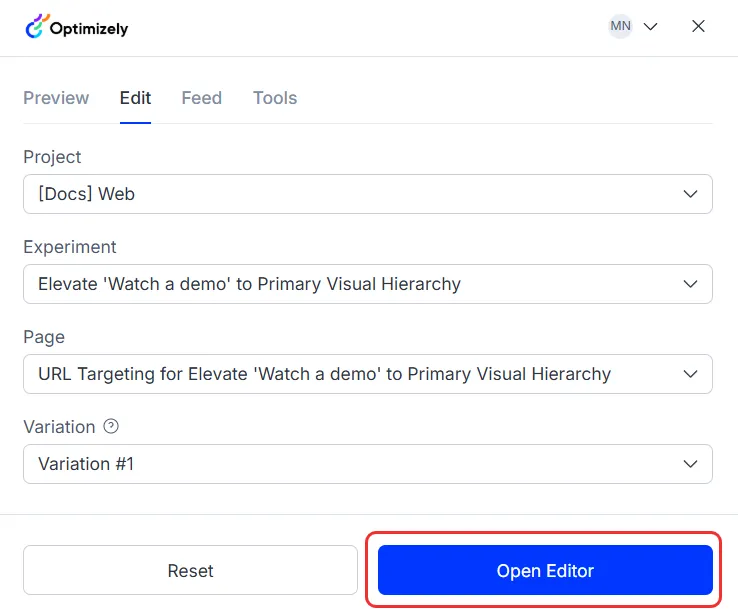This screenshot has height=614, width=738.
Task: Click the Experiment dropdown chevron arrow
Action: (x=690, y=284)
